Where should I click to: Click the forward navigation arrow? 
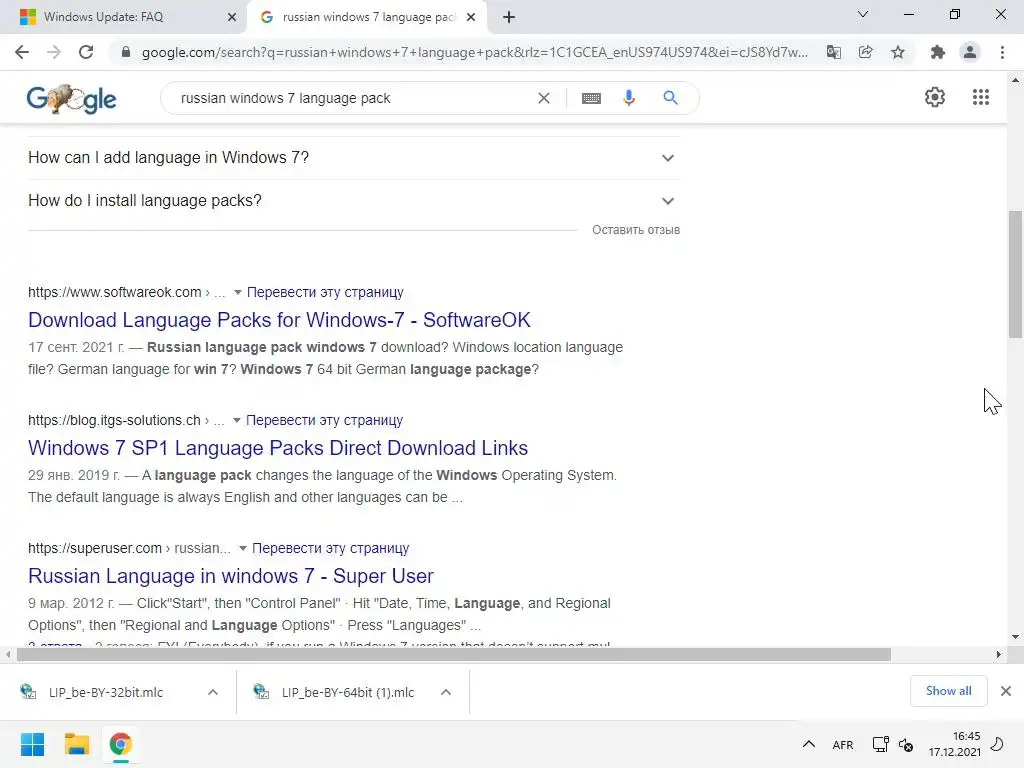coord(54,52)
